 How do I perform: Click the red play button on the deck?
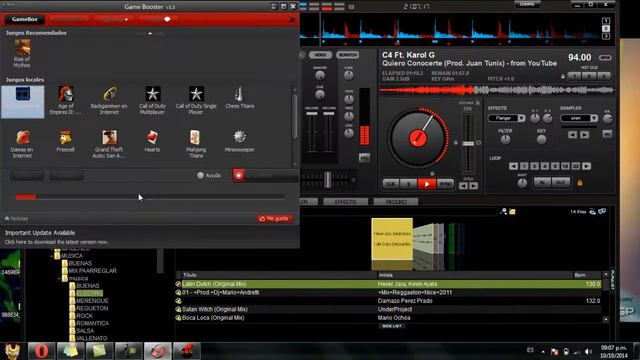point(427,184)
